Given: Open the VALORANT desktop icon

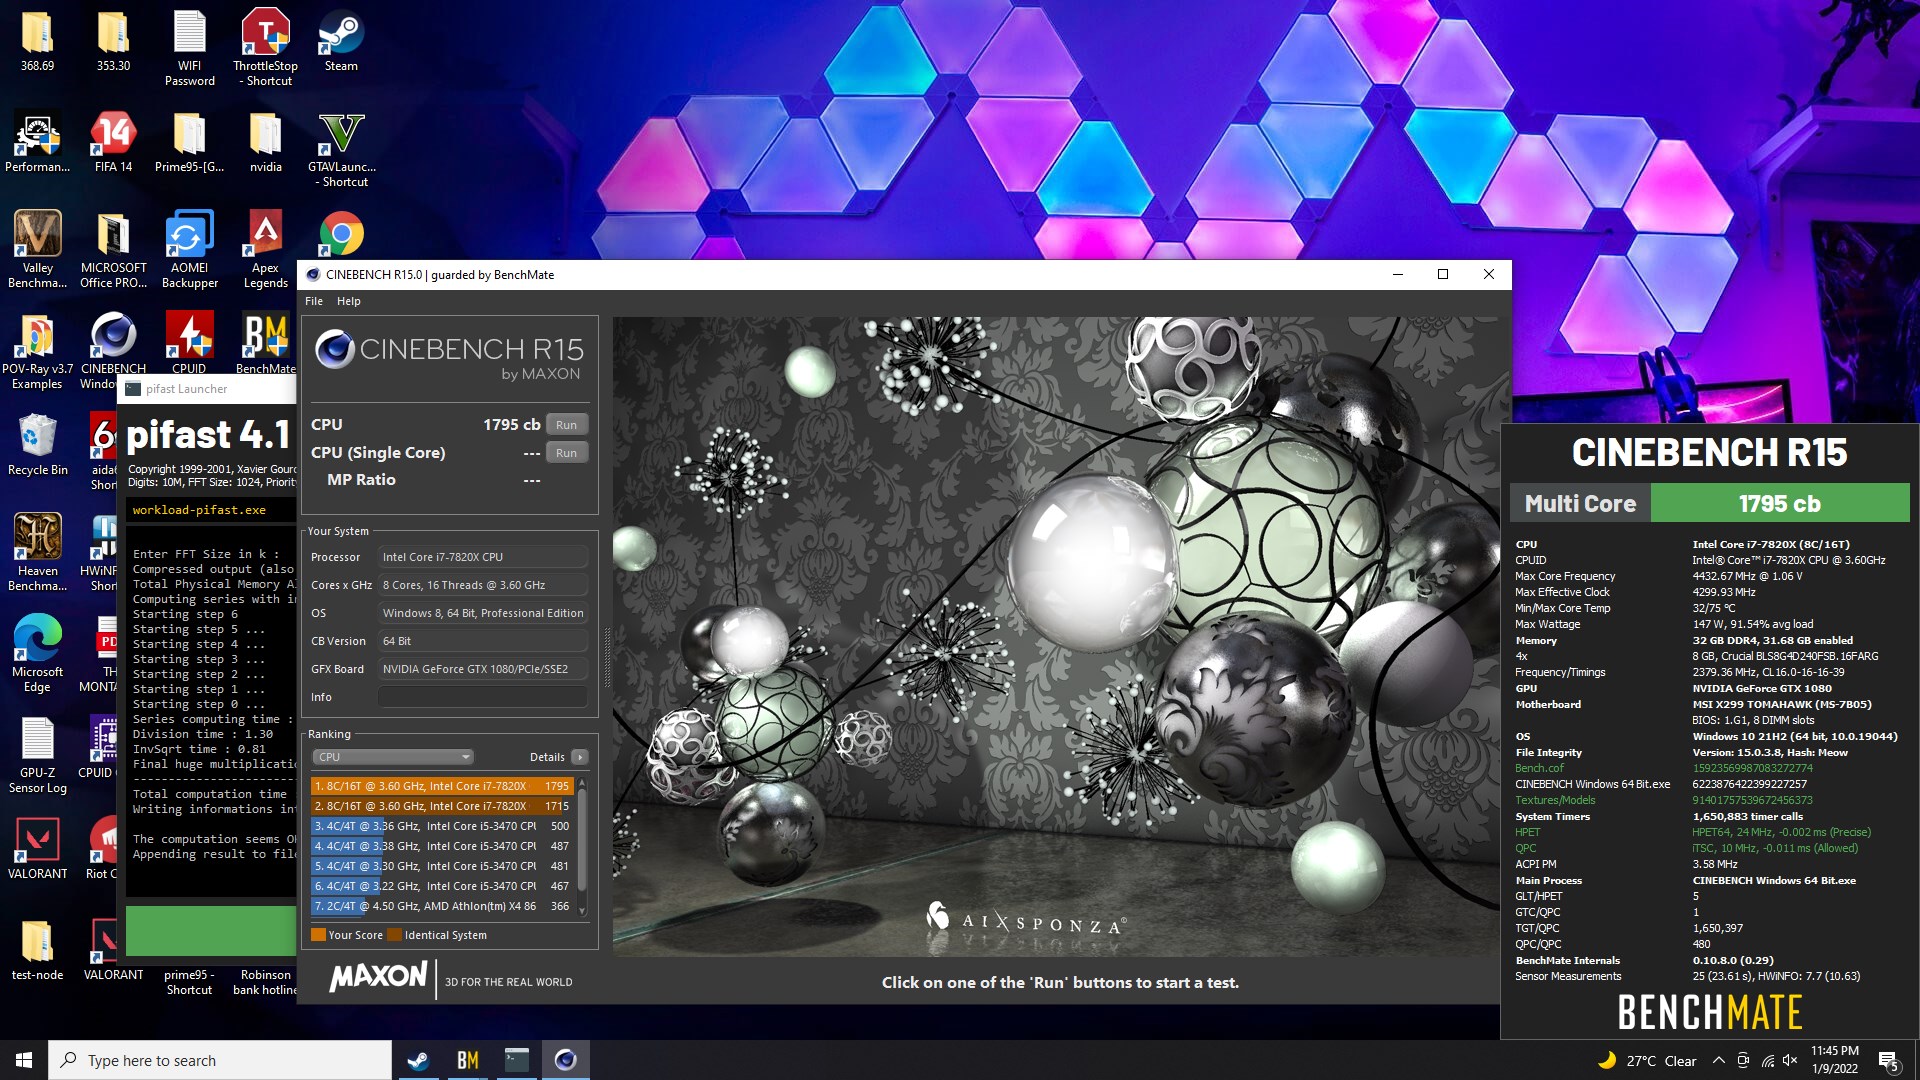Looking at the screenshot, I should pos(37,850).
